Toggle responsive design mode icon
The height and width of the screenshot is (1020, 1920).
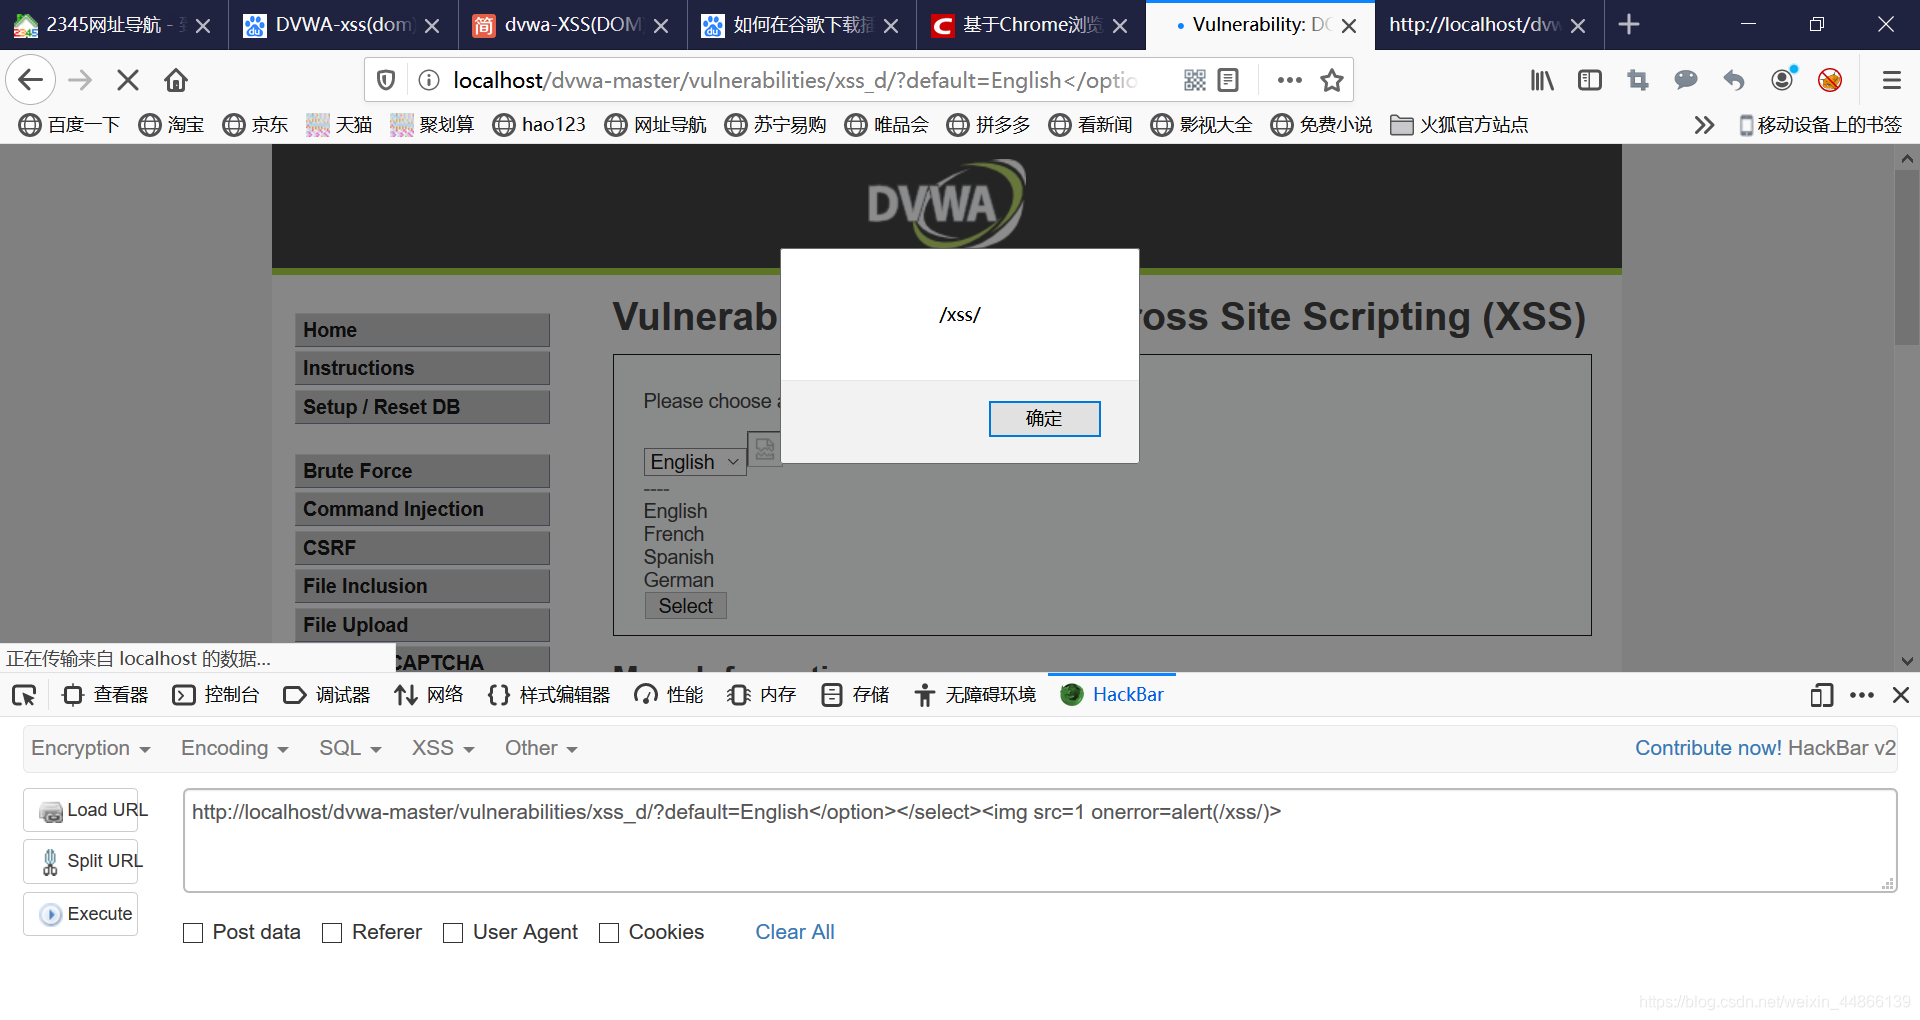1821,695
